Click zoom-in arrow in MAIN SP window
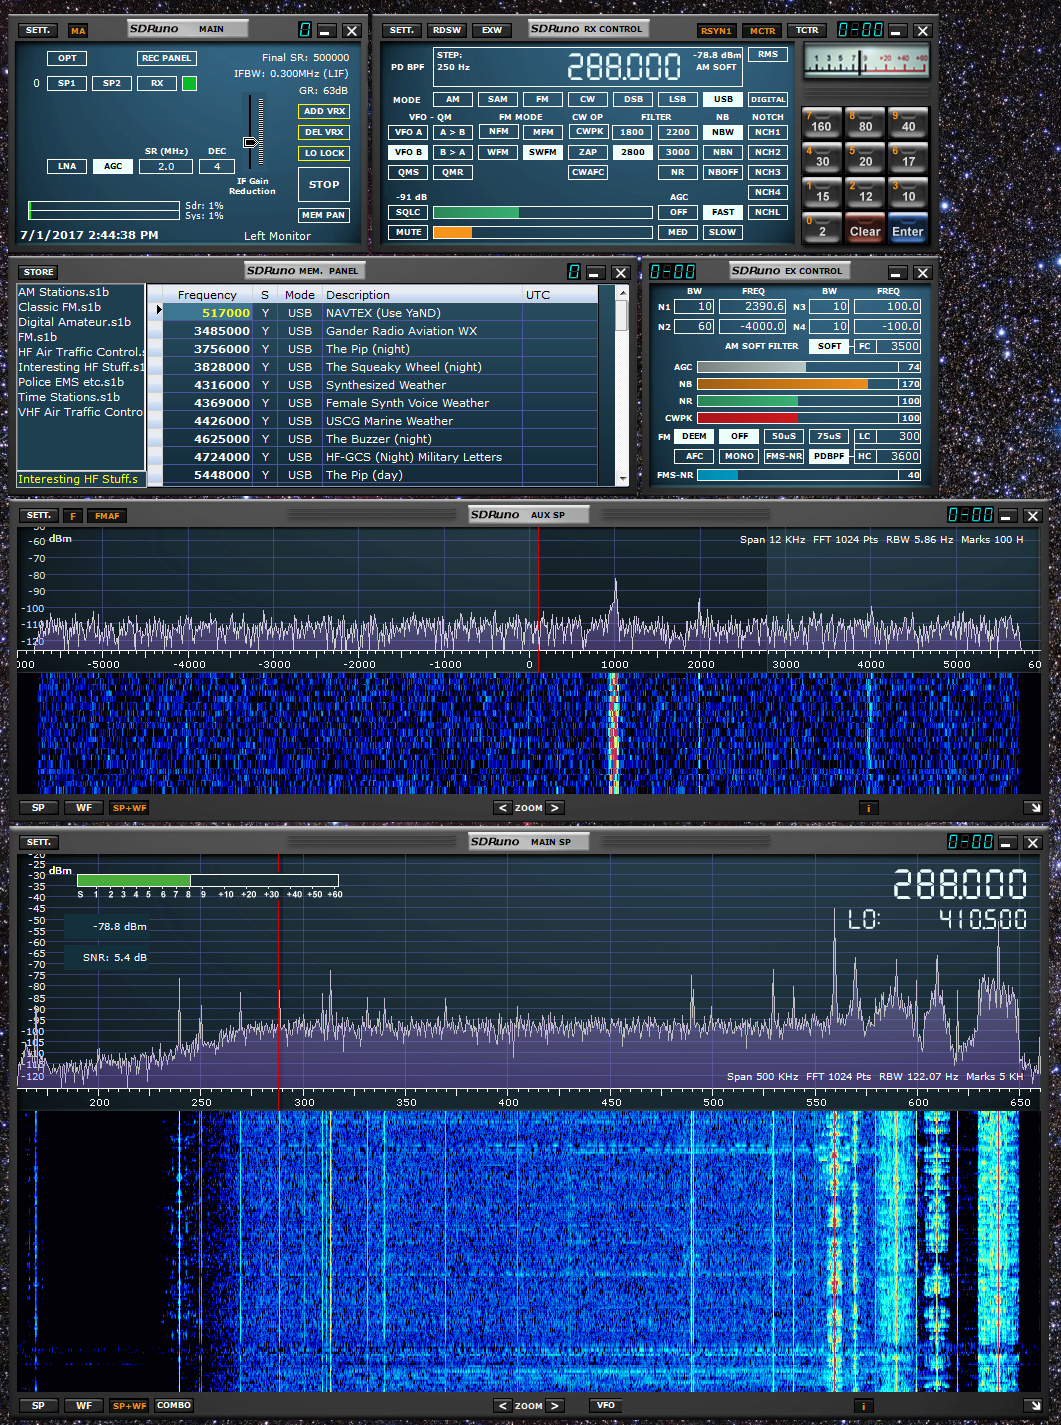 pos(555,1406)
